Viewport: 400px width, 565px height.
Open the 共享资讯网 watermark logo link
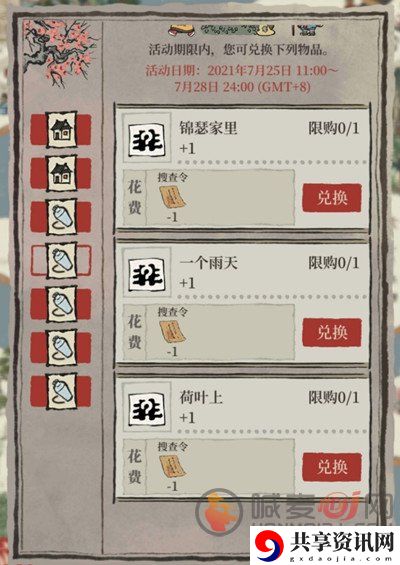(325, 545)
